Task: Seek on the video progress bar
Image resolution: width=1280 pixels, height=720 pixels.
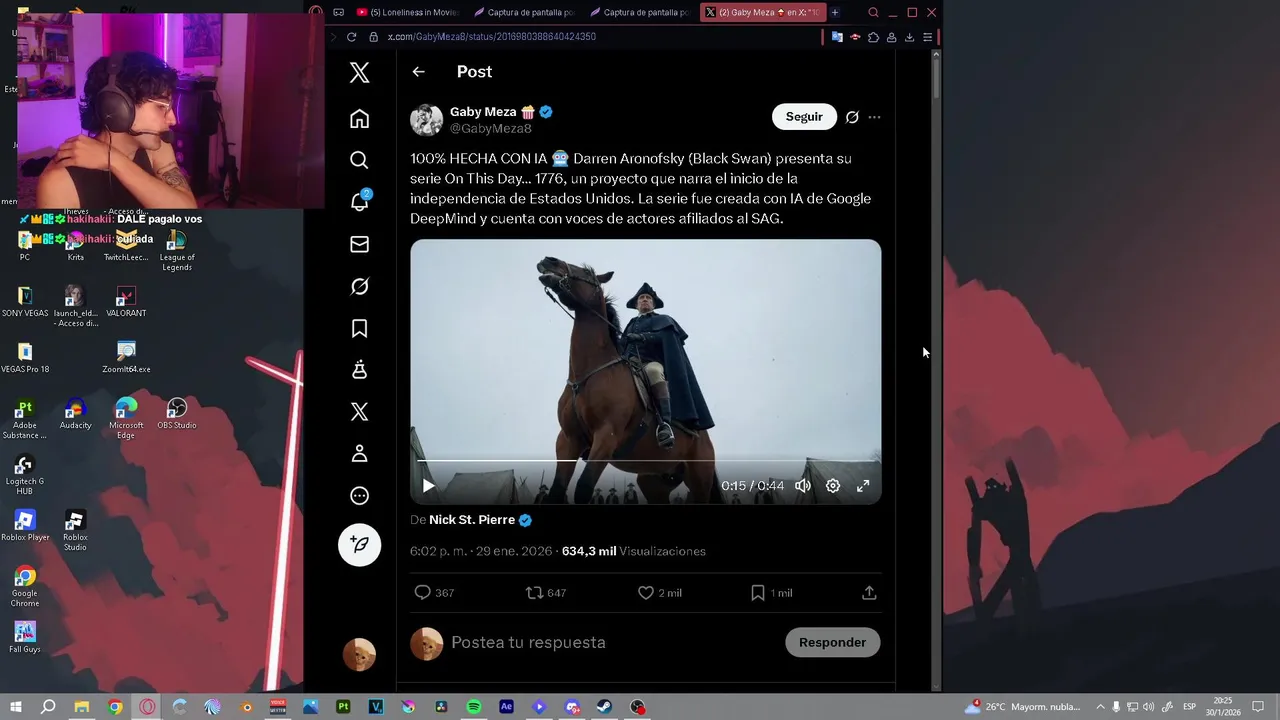Action: (646, 461)
